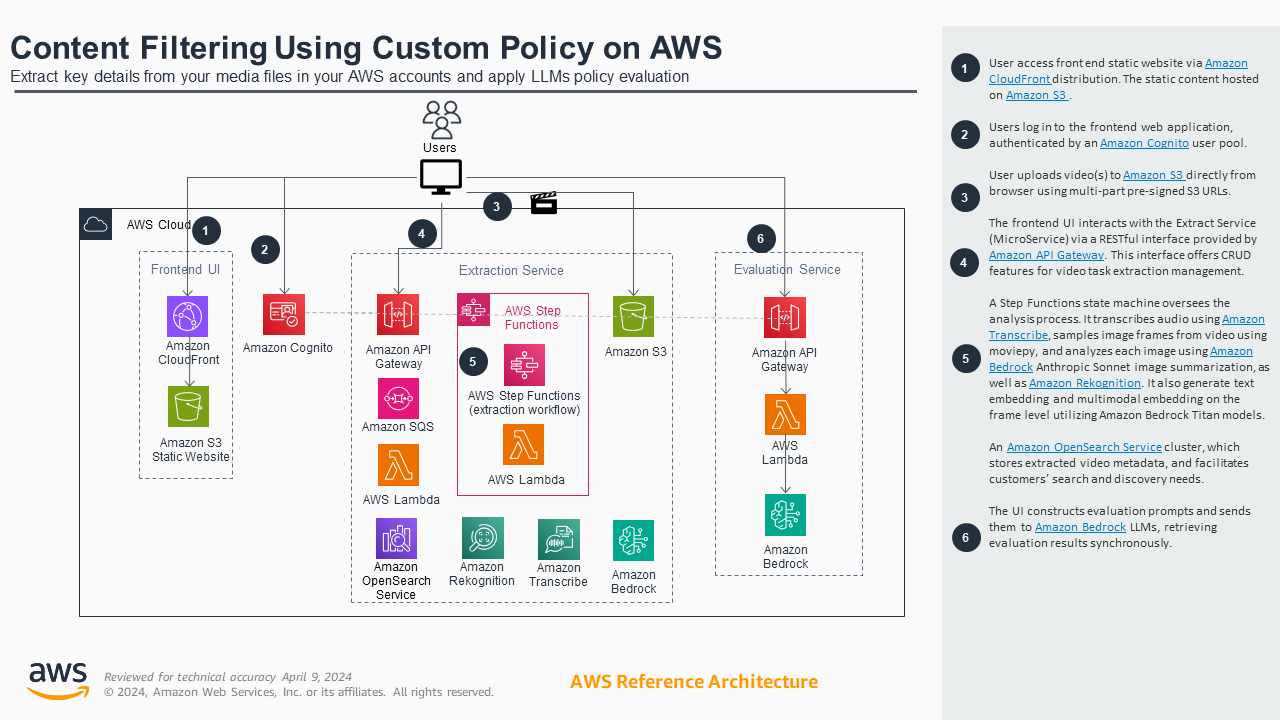Select the 'Extraction Service' group label
Image resolution: width=1280 pixels, height=720 pixels.
[x=511, y=271]
